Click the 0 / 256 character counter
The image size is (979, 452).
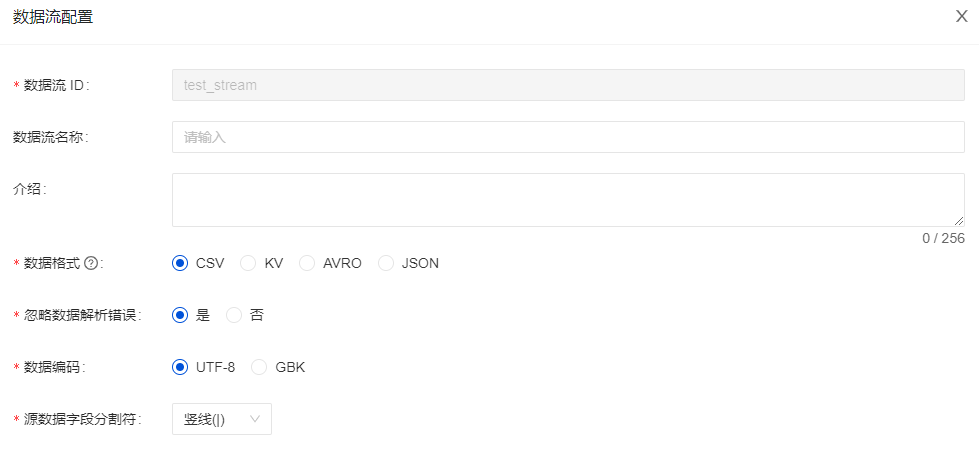click(x=943, y=238)
